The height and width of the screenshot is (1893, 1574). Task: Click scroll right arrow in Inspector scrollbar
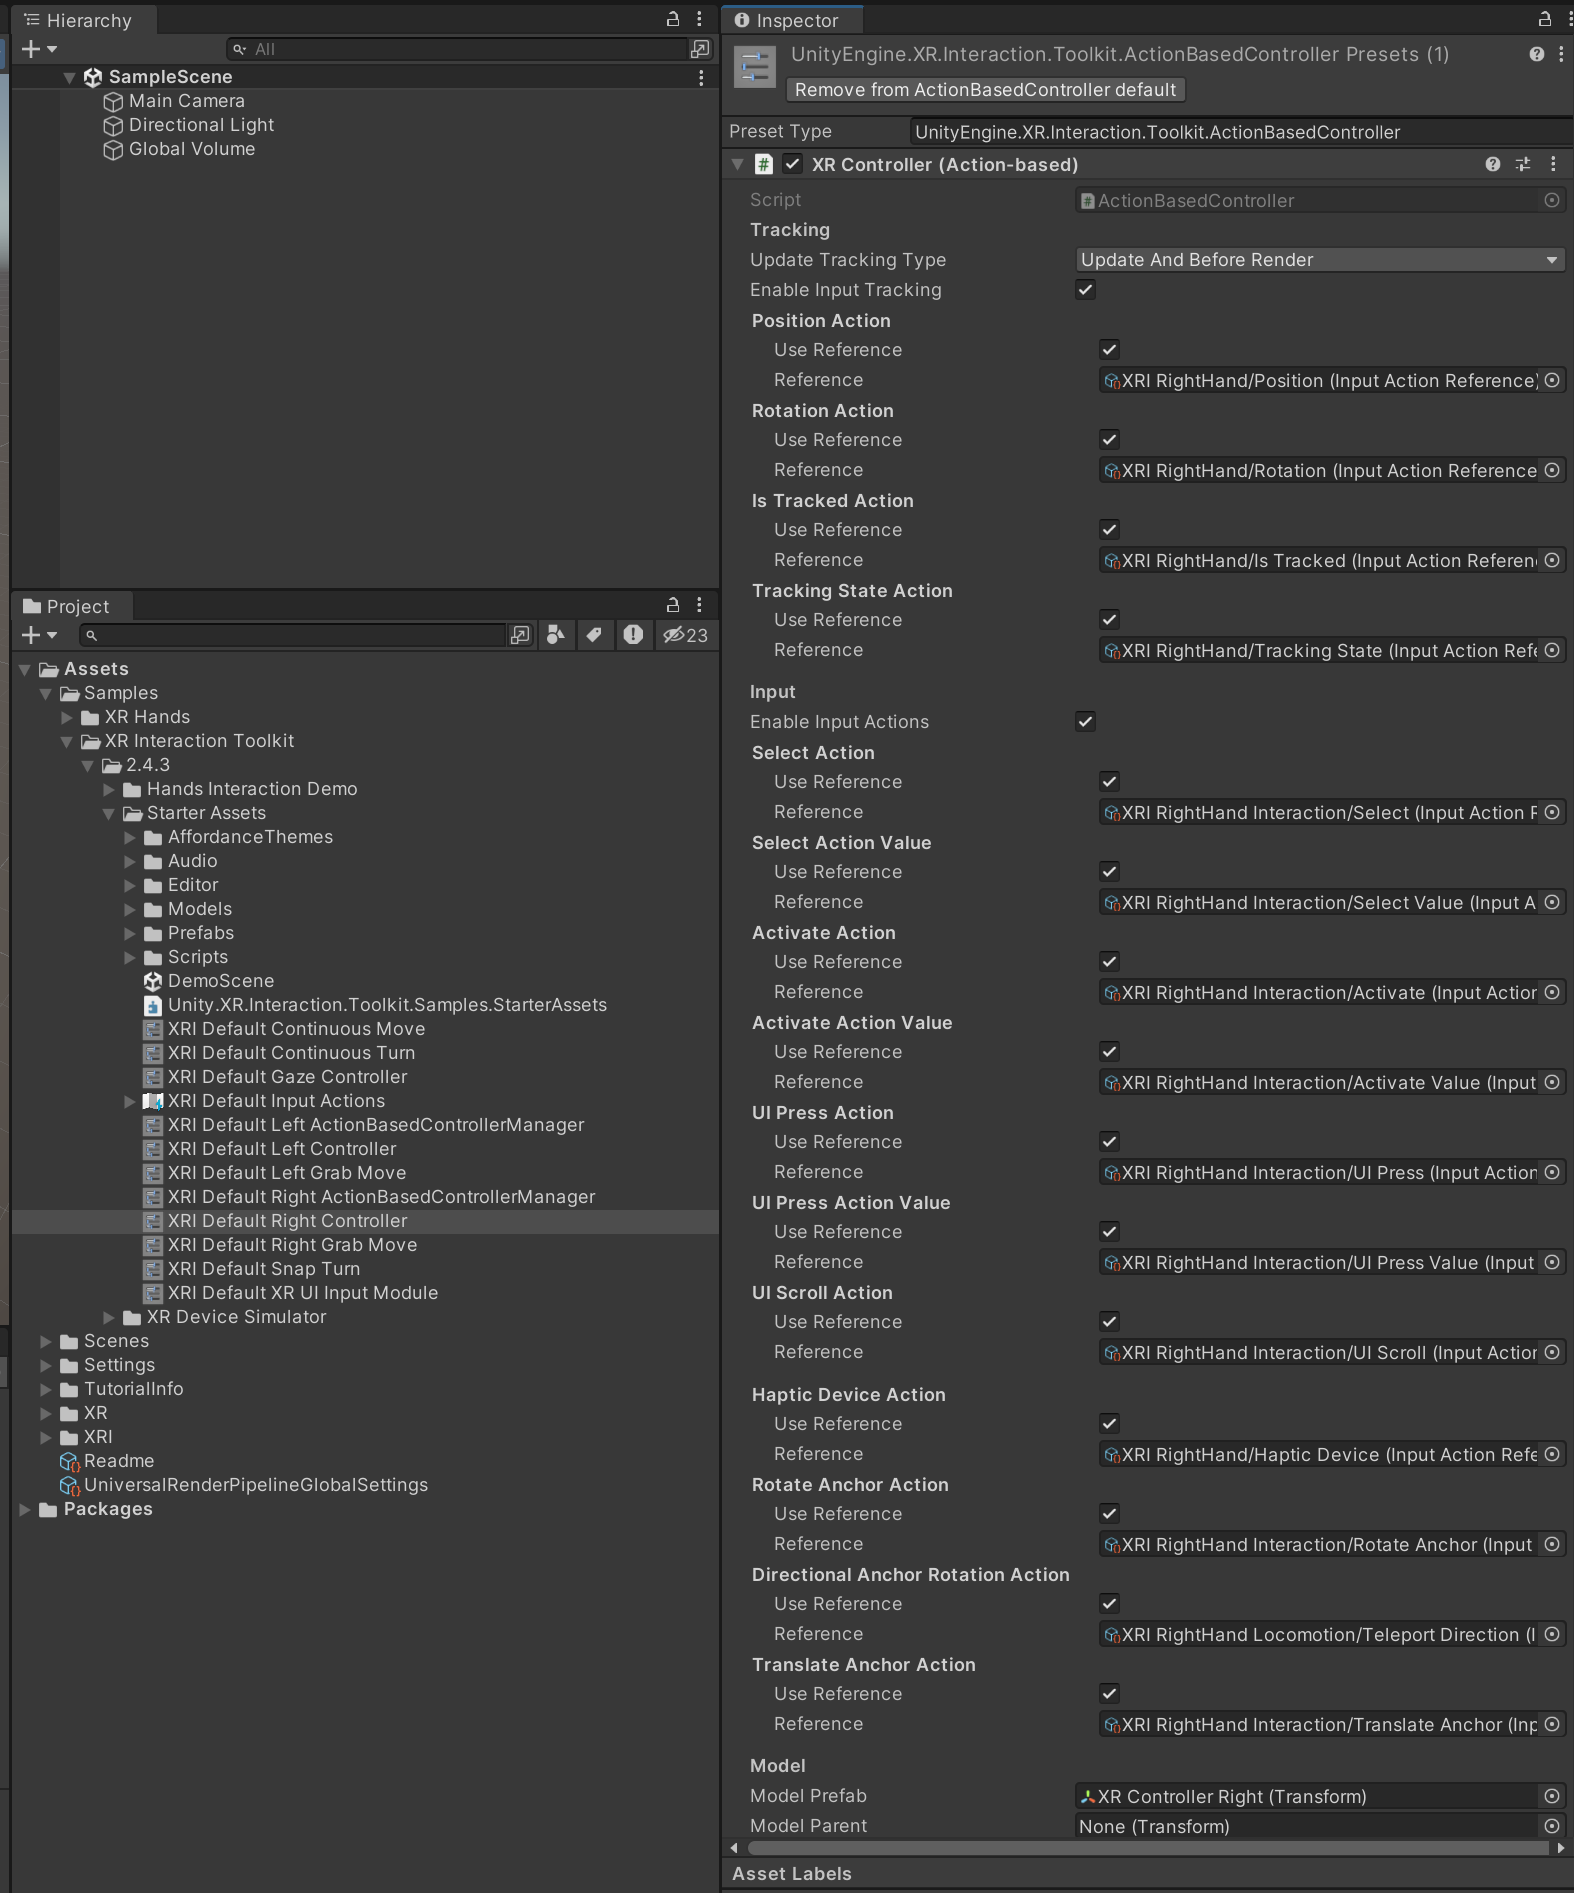1561,1848
